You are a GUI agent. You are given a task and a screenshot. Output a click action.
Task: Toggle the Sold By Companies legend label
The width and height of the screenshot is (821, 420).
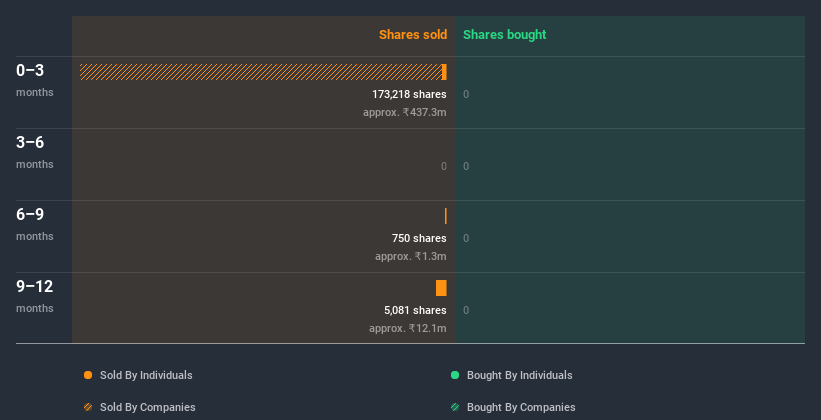tap(147, 407)
